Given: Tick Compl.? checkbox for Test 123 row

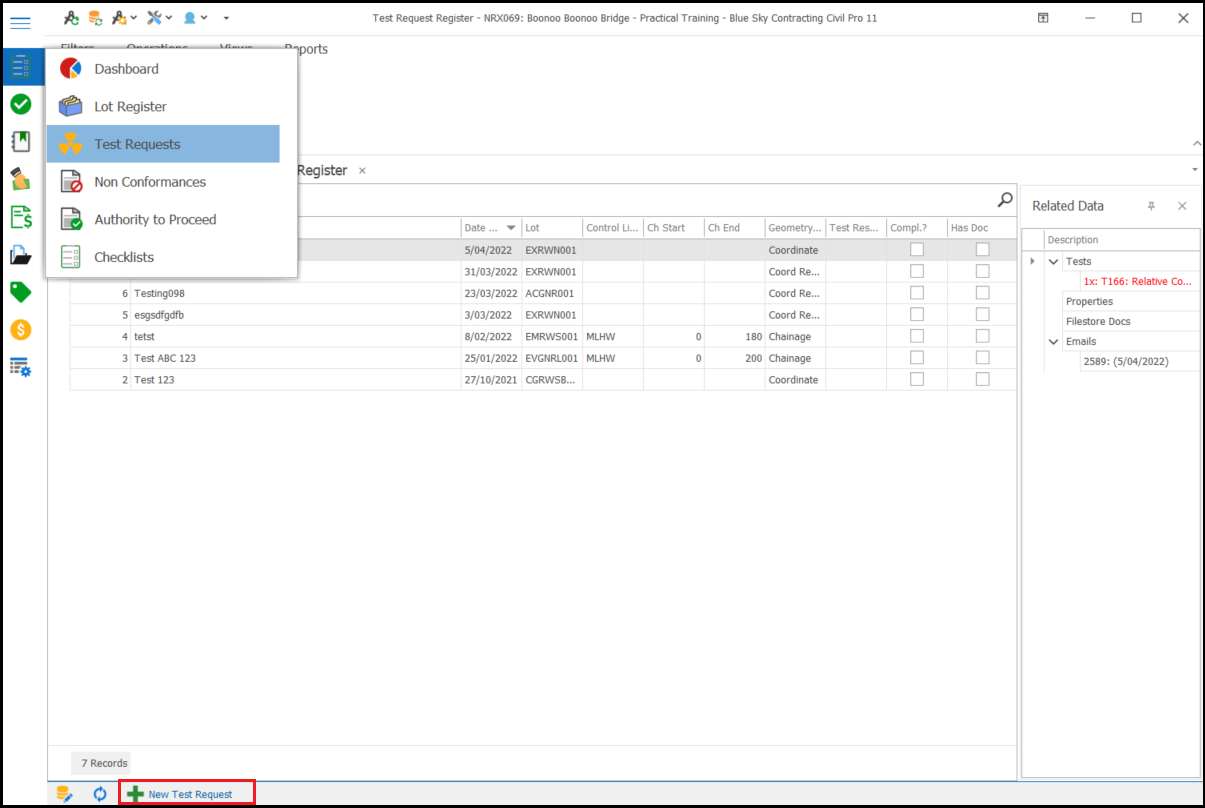Looking at the screenshot, I should [916, 380].
